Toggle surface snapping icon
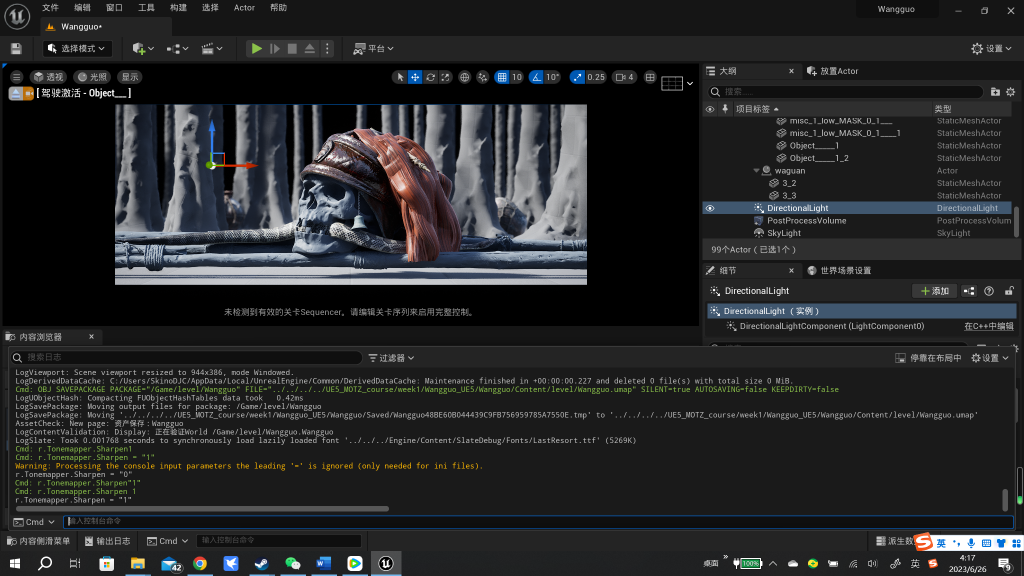The height and width of the screenshot is (576, 1024). [x=483, y=77]
